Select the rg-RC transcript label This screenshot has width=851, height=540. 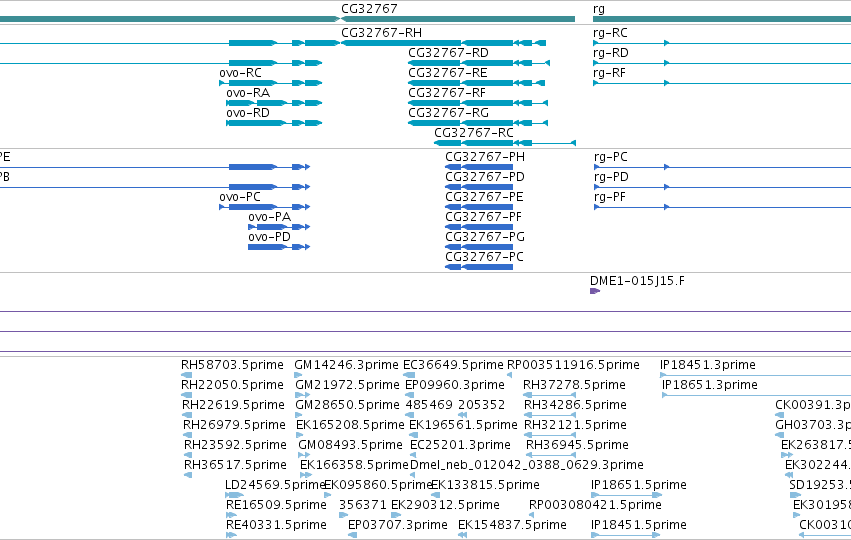(610, 33)
